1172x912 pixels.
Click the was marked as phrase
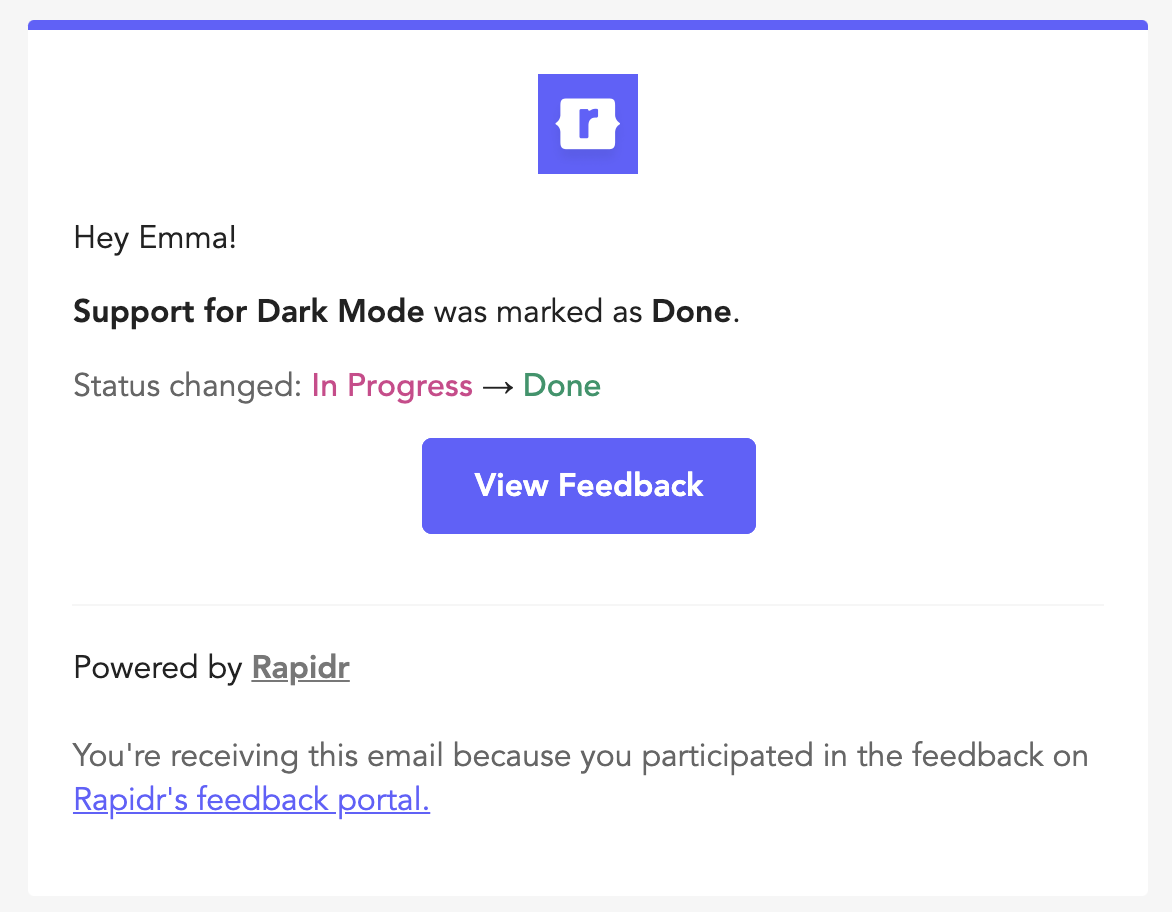(x=538, y=312)
